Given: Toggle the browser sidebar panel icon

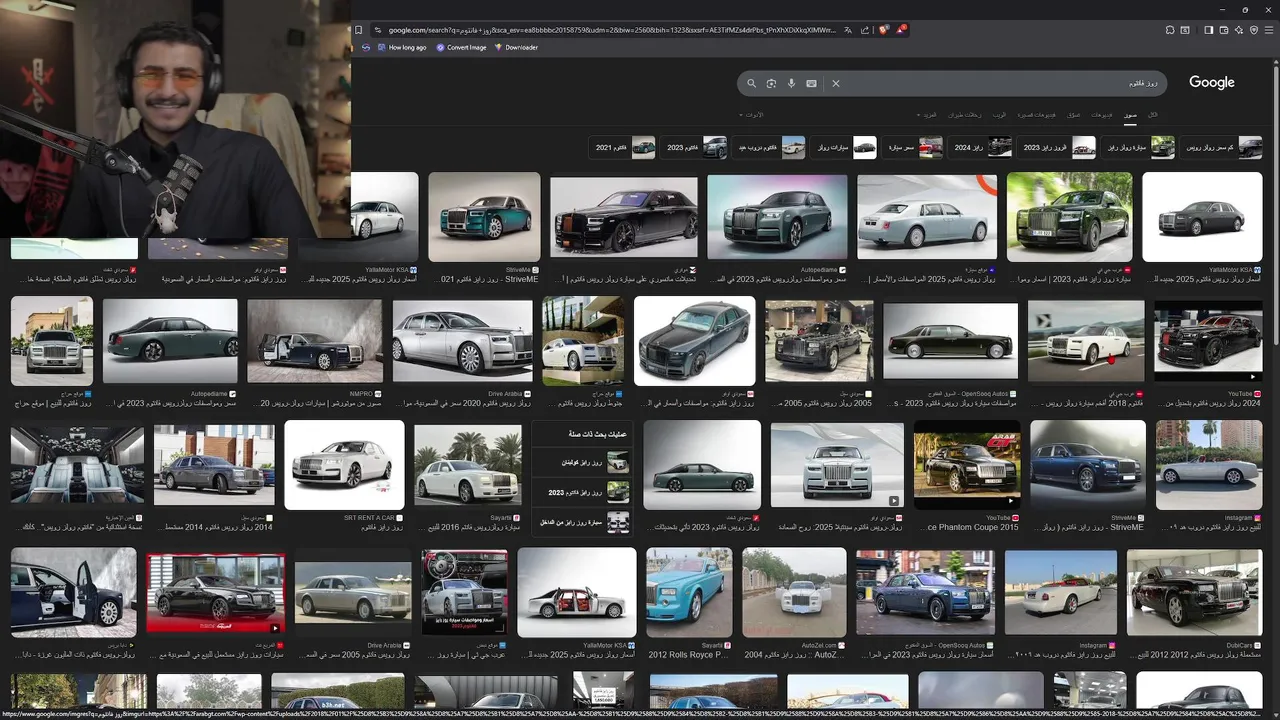Looking at the screenshot, I should 1208,30.
